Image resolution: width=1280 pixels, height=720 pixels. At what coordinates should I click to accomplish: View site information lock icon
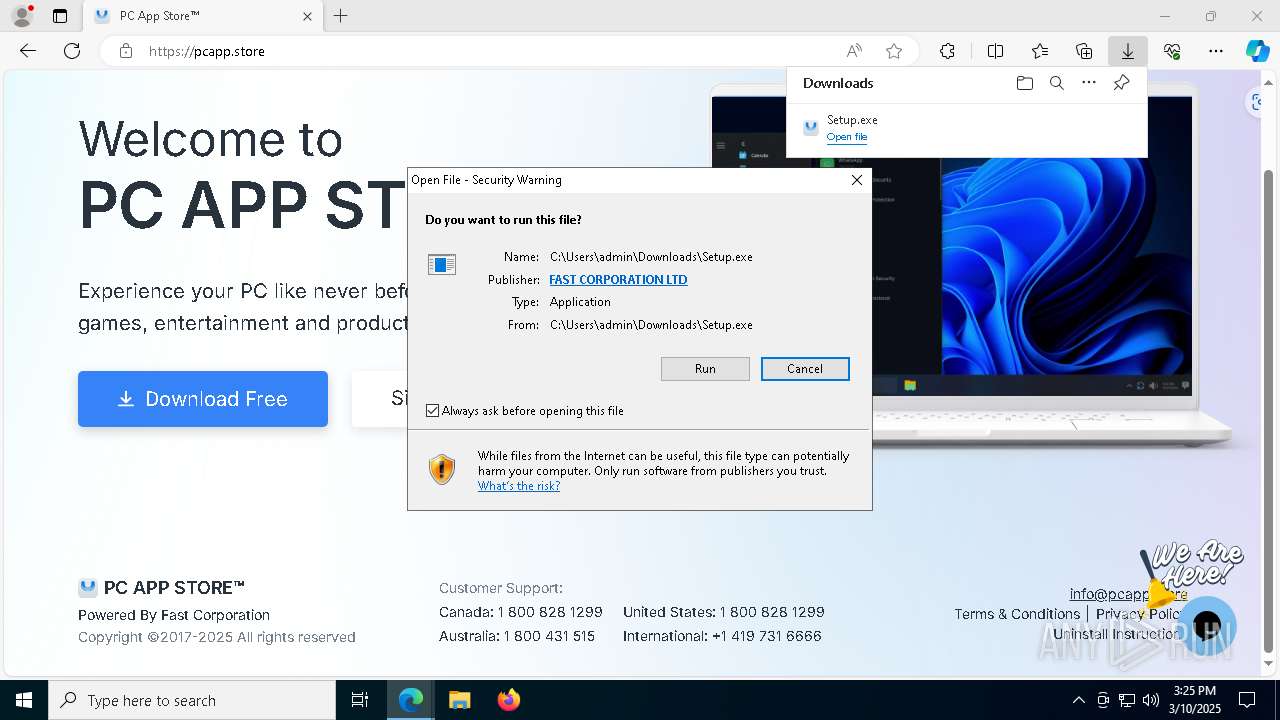125,51
